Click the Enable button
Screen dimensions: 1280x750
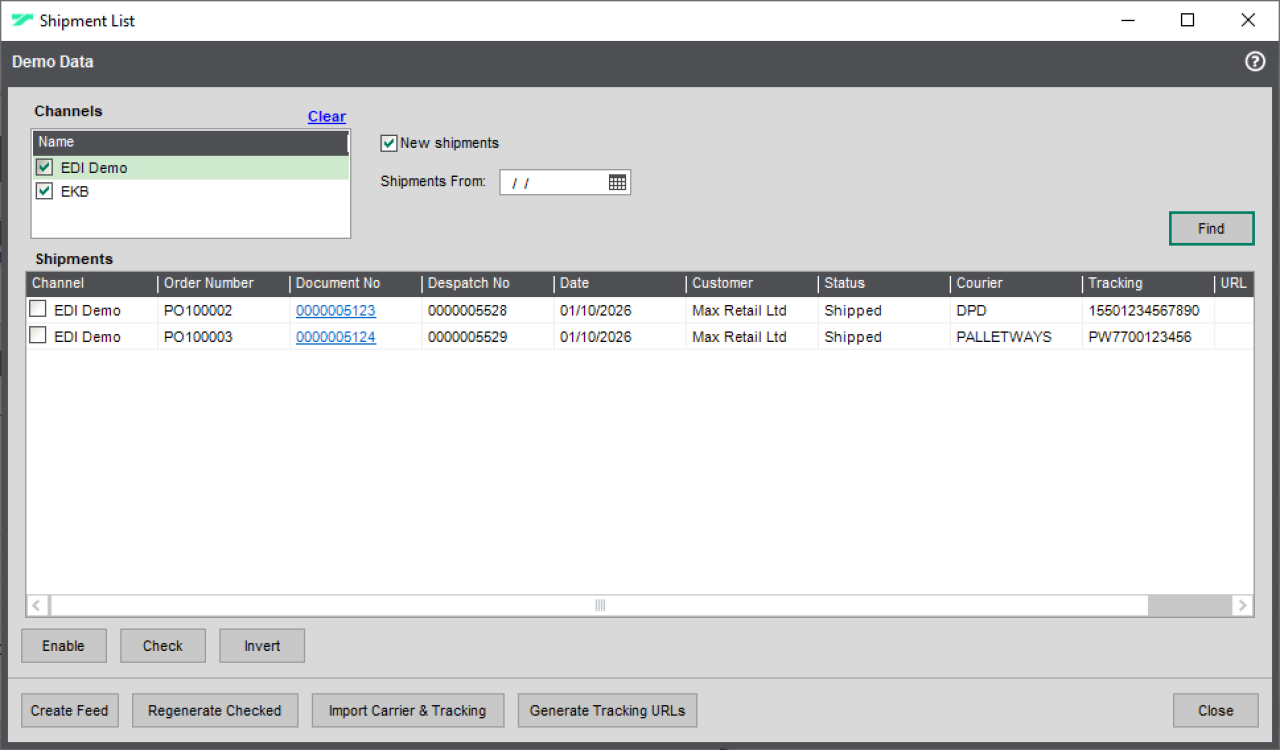[x=63, y=646]
